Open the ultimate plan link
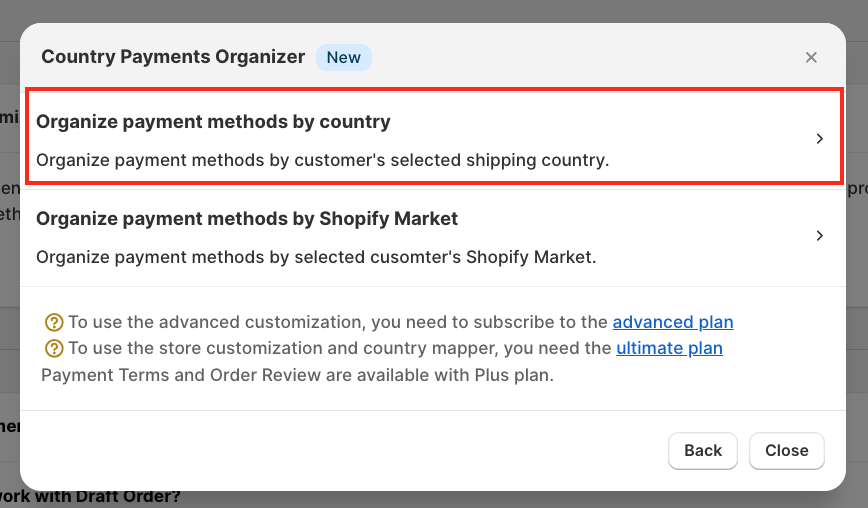 point(669,349)
